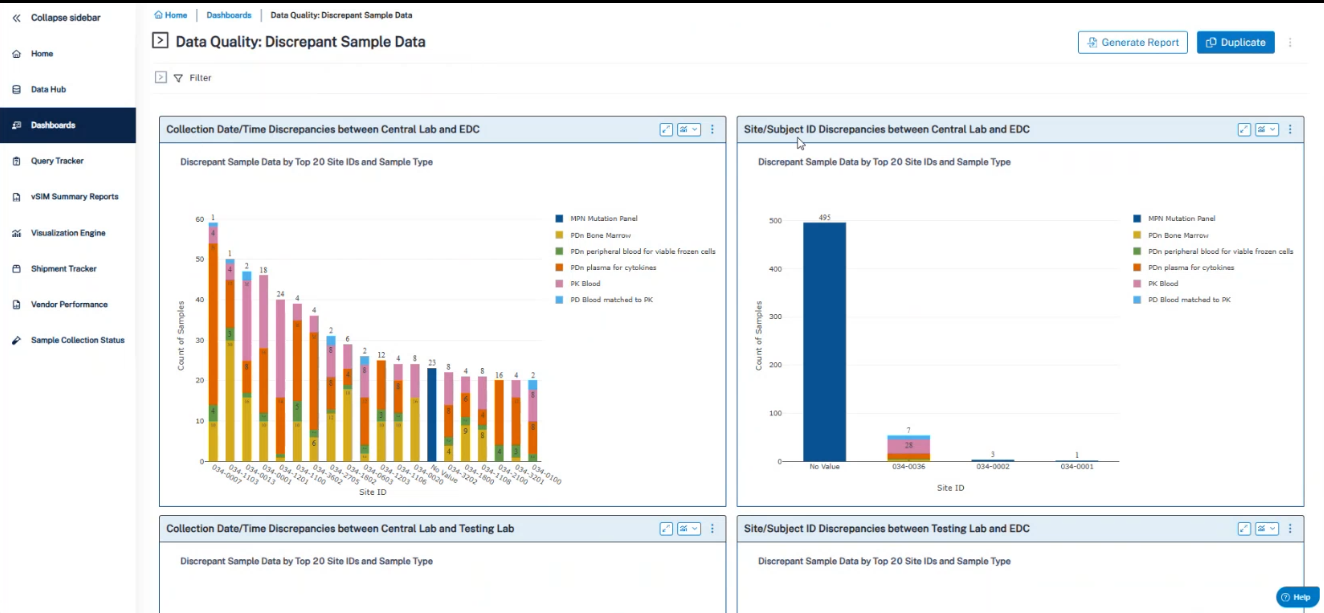
Task: Expand the Filter section arrow
Action: click(x=161, y=77)
